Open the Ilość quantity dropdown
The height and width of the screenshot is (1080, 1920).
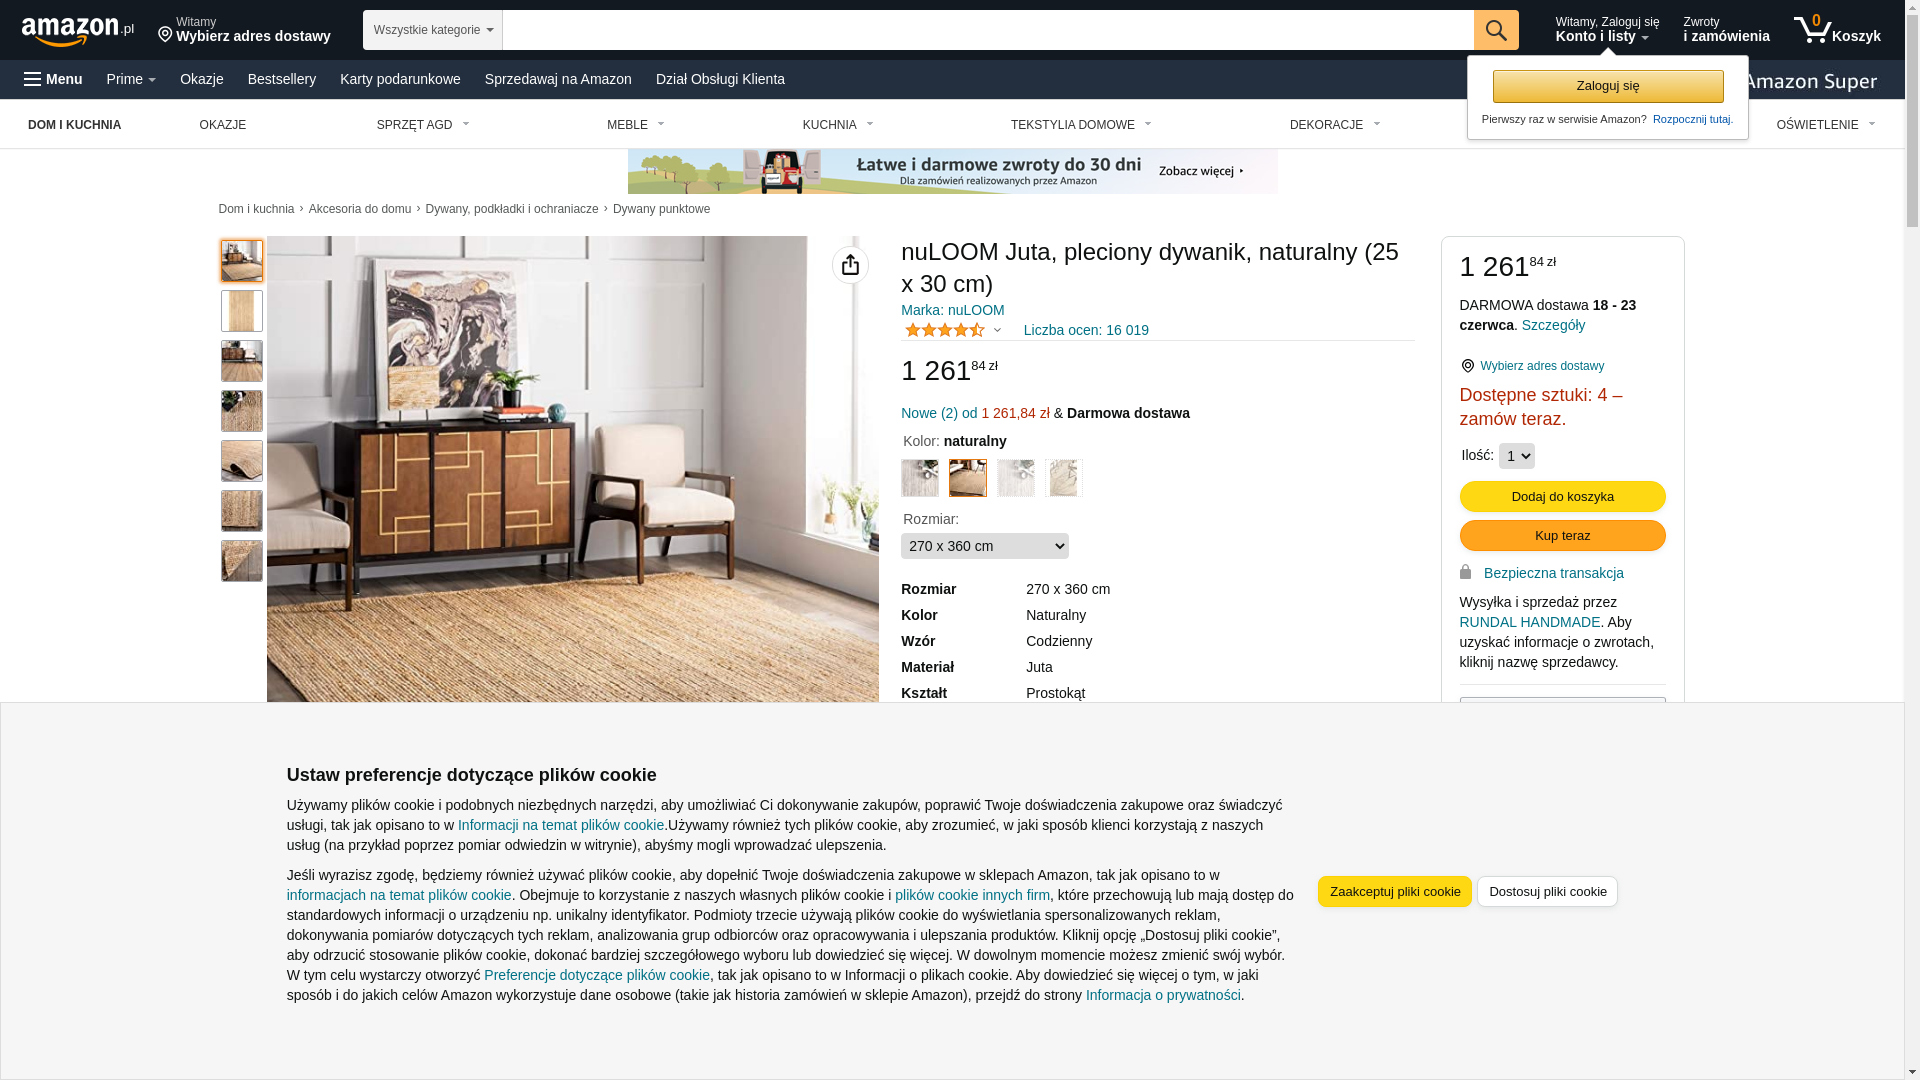(x=1517, y=456)
